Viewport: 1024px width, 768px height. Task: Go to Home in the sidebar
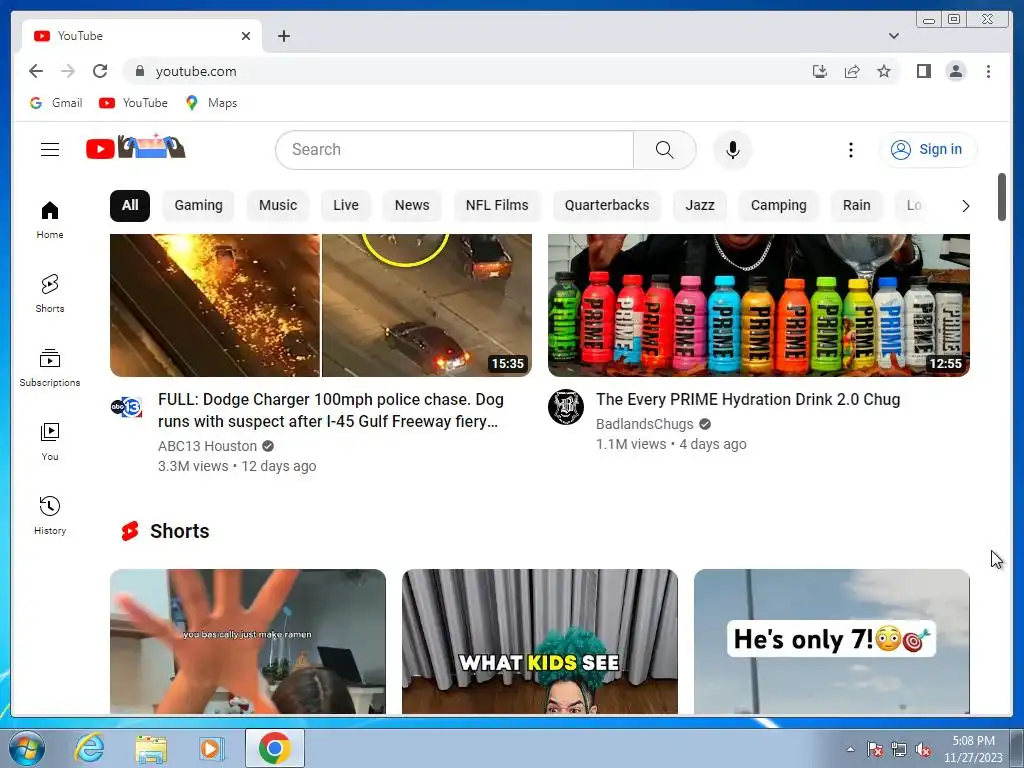pyautogui.click(x=50, y=220)
